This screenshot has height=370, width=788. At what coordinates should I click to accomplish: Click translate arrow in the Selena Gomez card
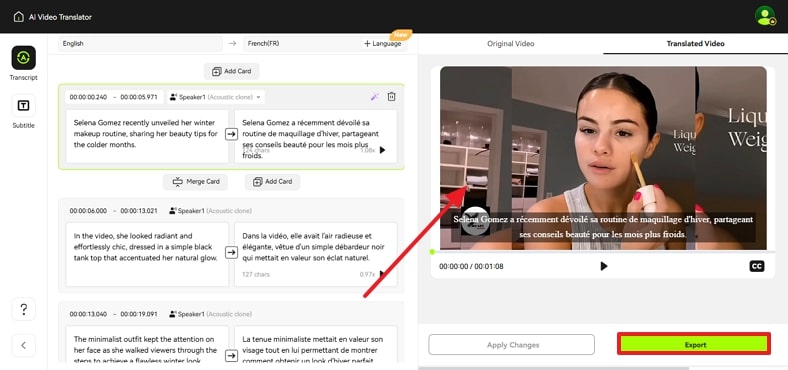[x=231, y=134]
